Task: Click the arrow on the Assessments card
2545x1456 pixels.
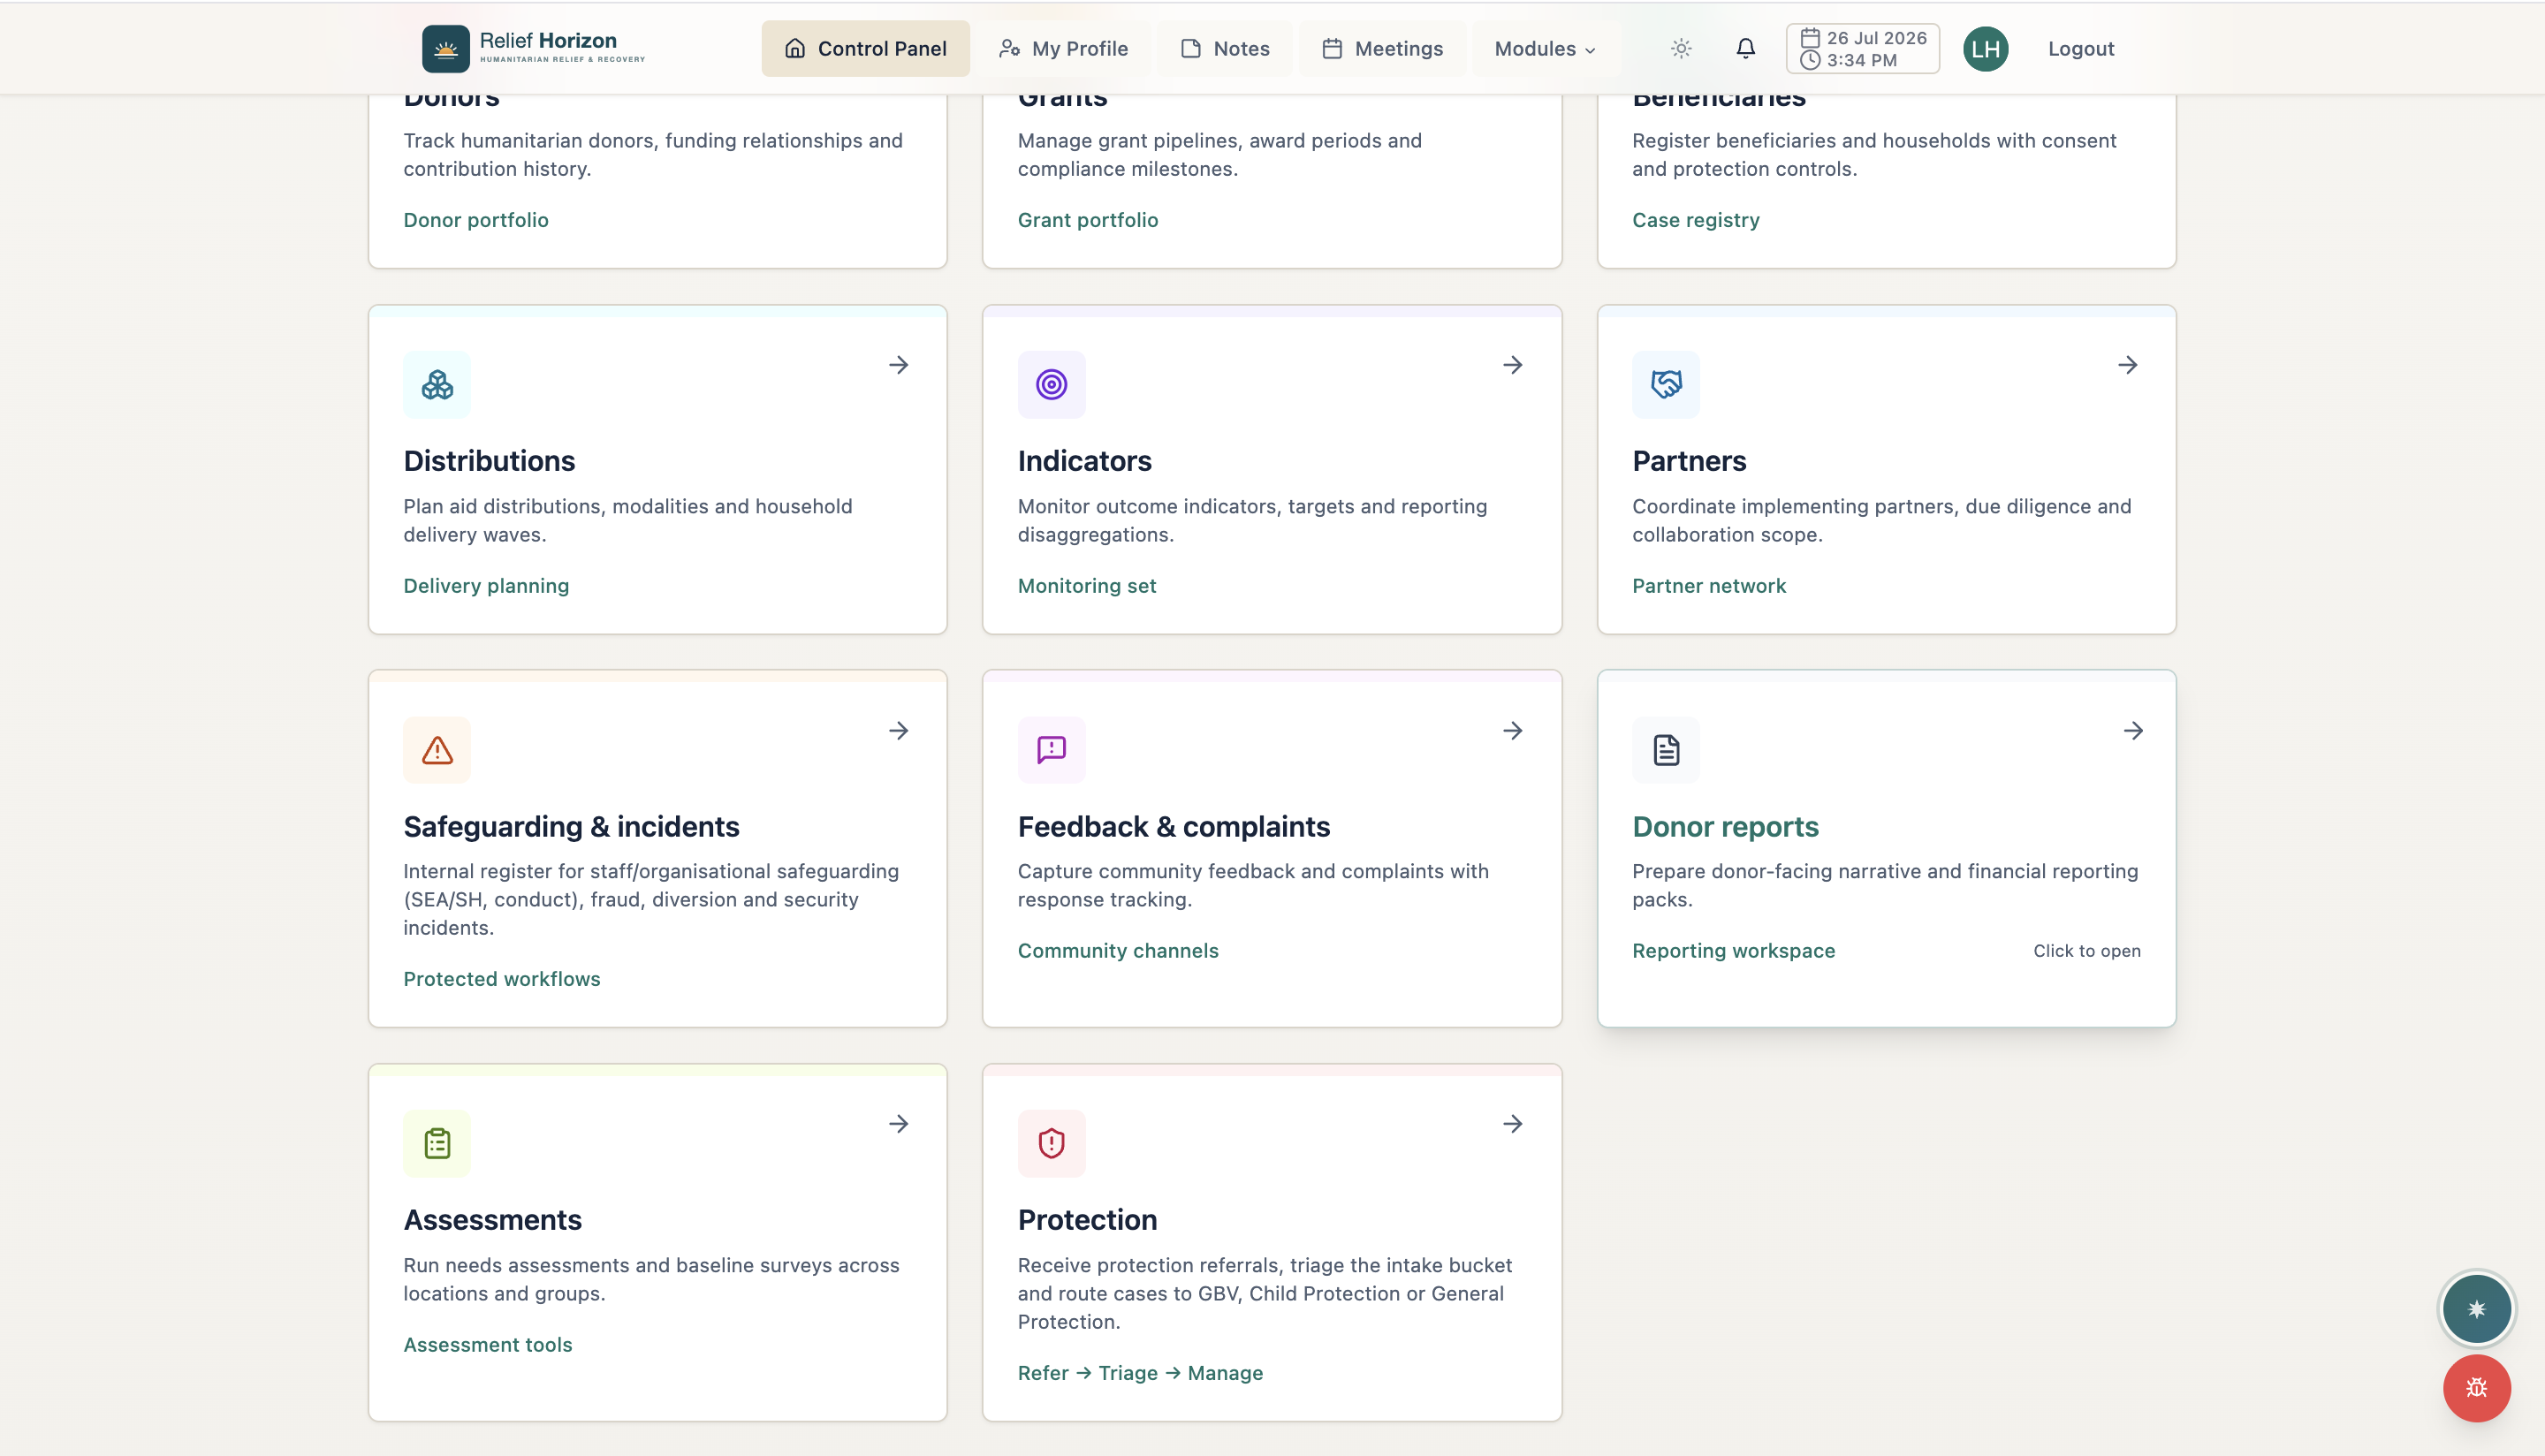Action: 899,1124
